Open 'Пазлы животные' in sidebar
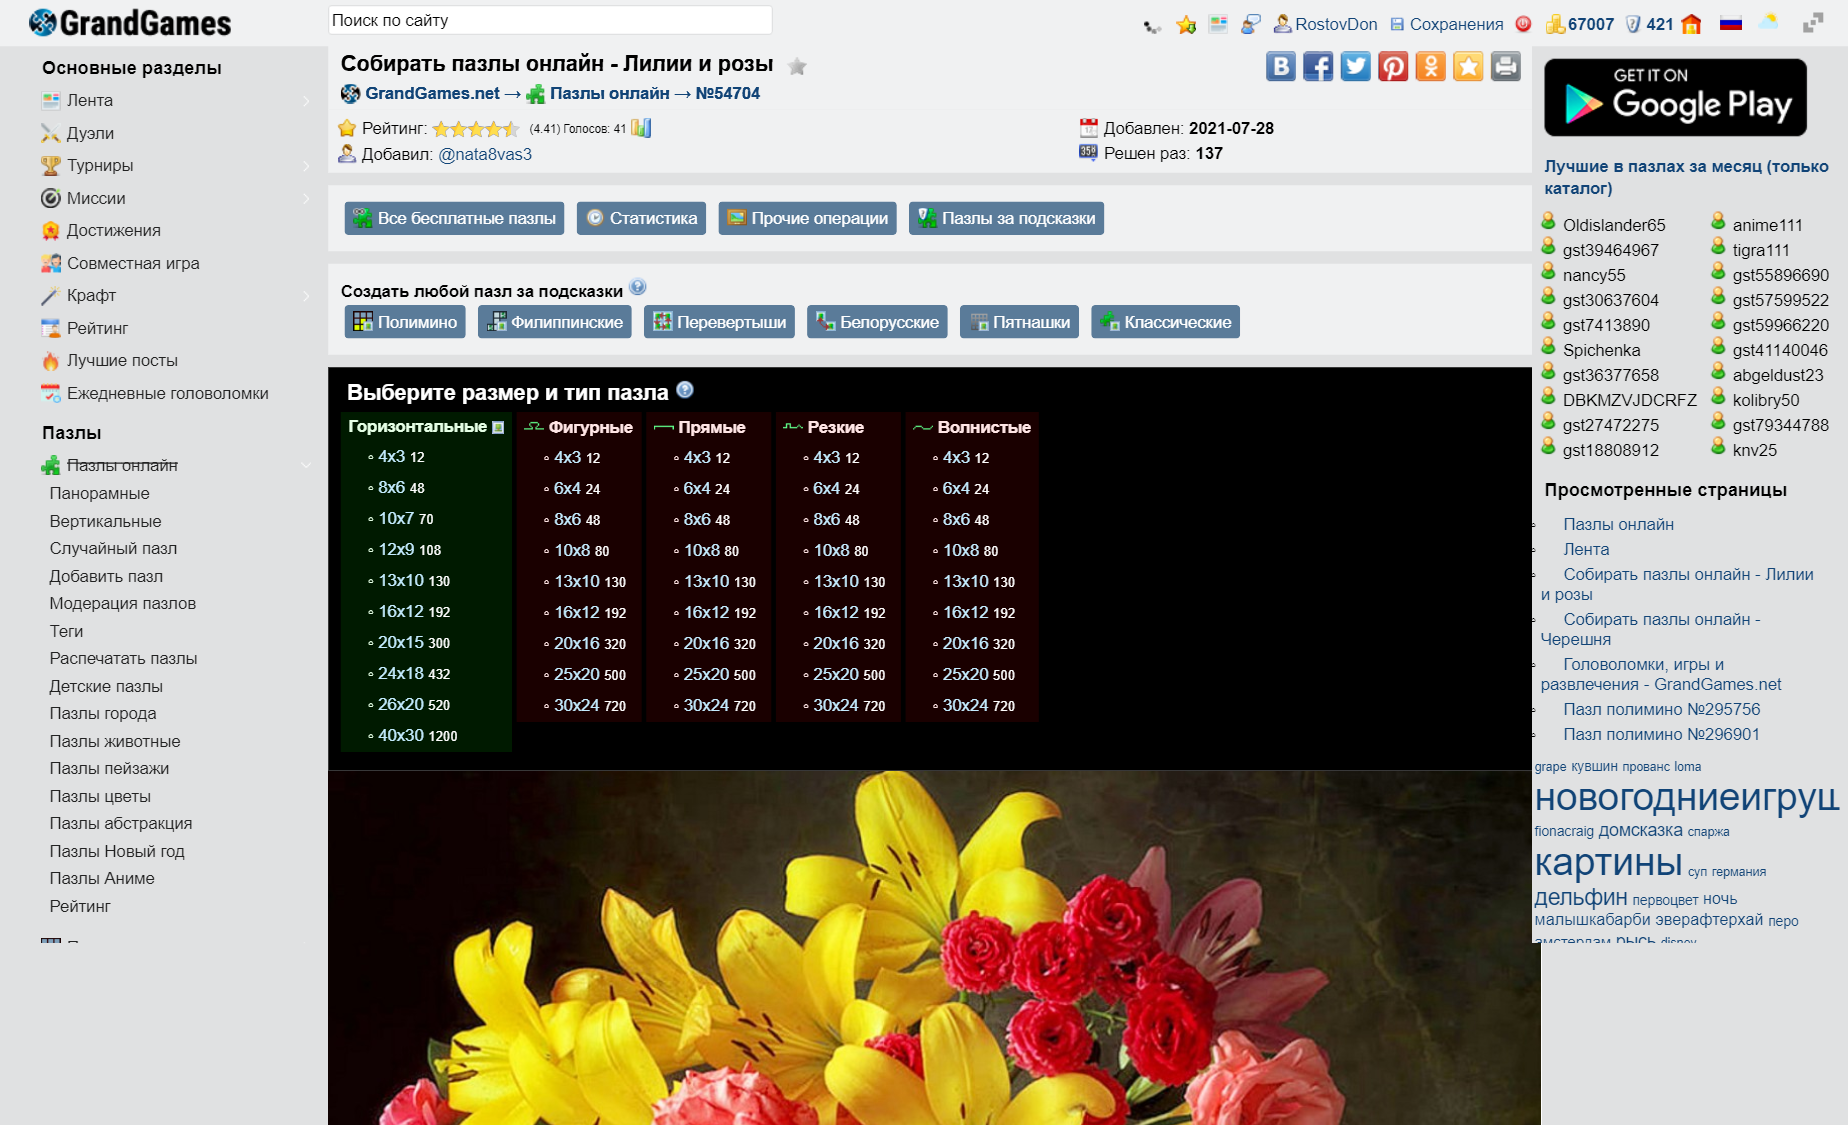Screen dimensions: 1848x1125 click(115, 741)
